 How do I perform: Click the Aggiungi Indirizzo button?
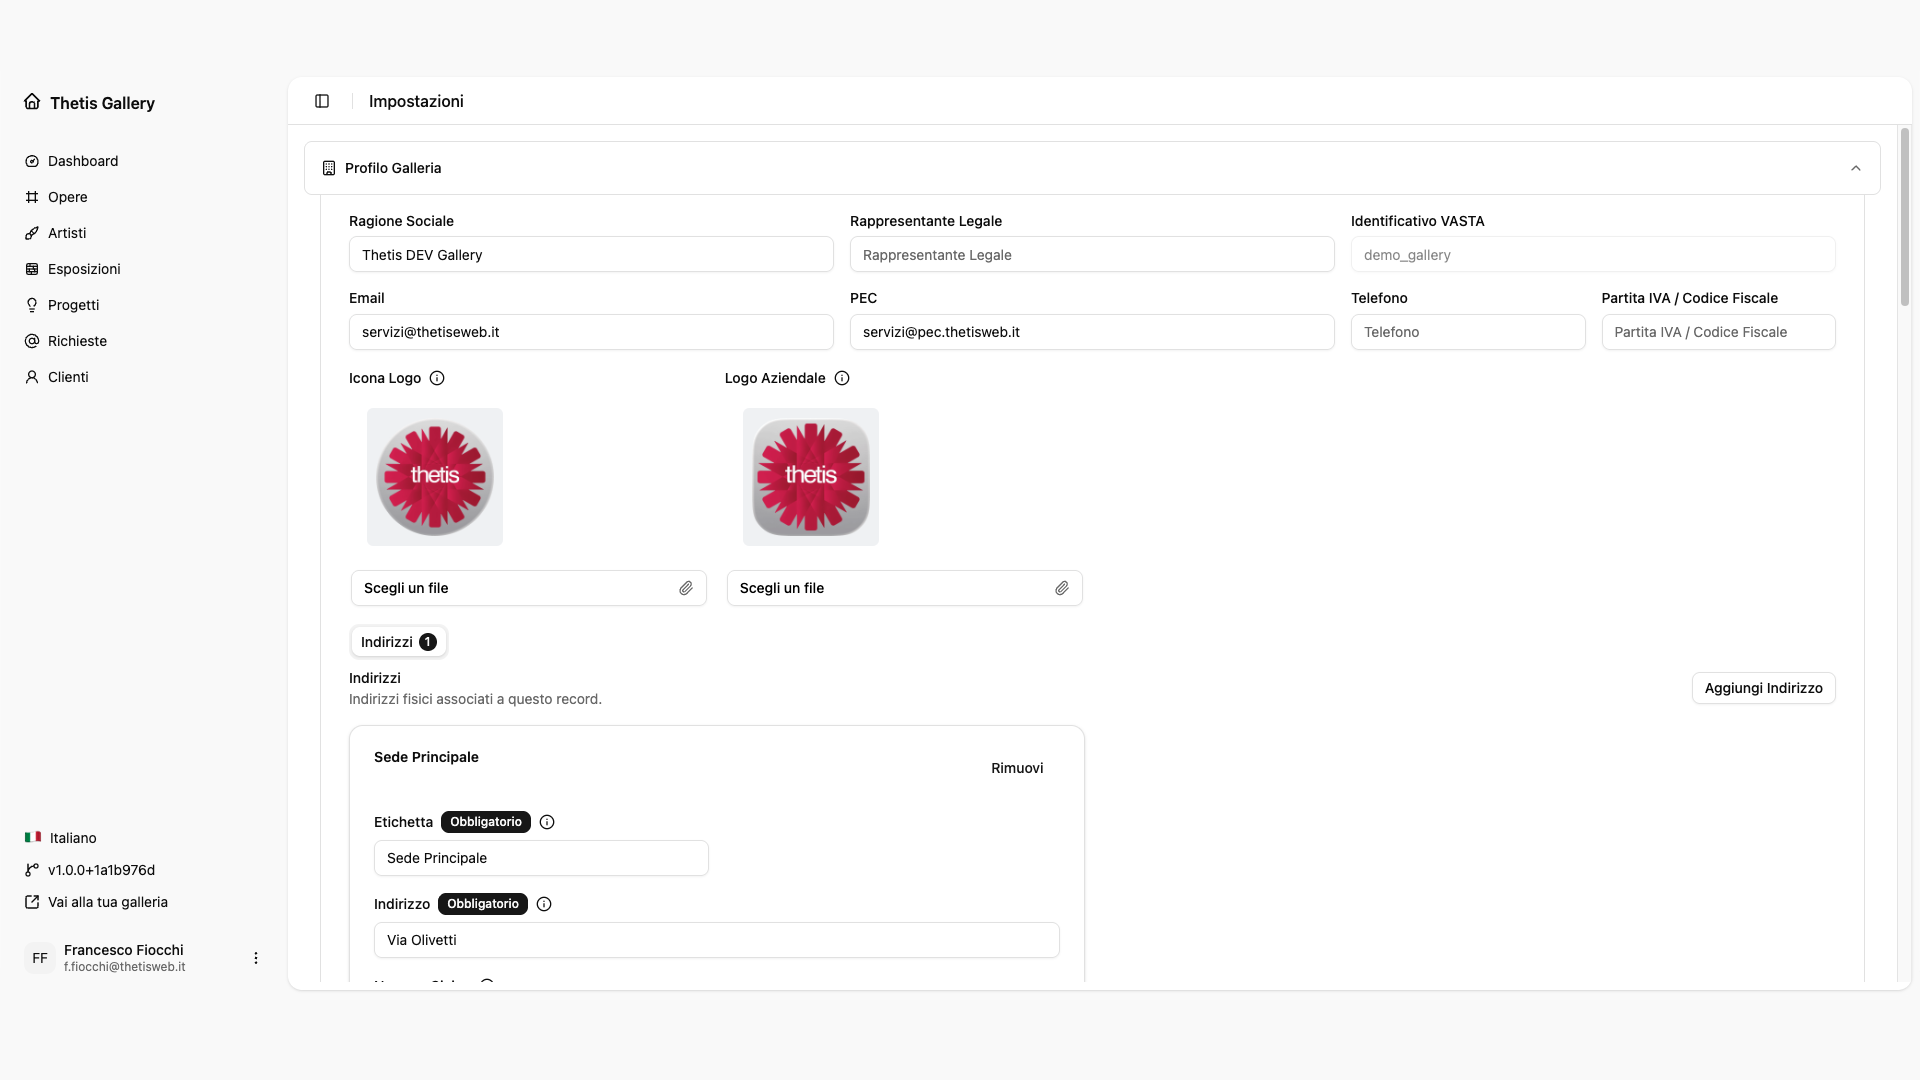[x=1763, y=688]
